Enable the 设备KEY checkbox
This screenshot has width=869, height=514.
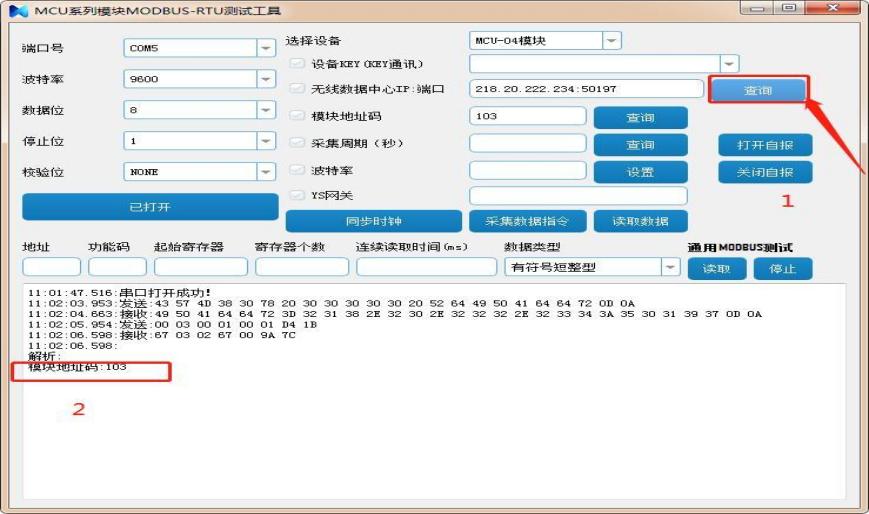(x=296, y=64)
